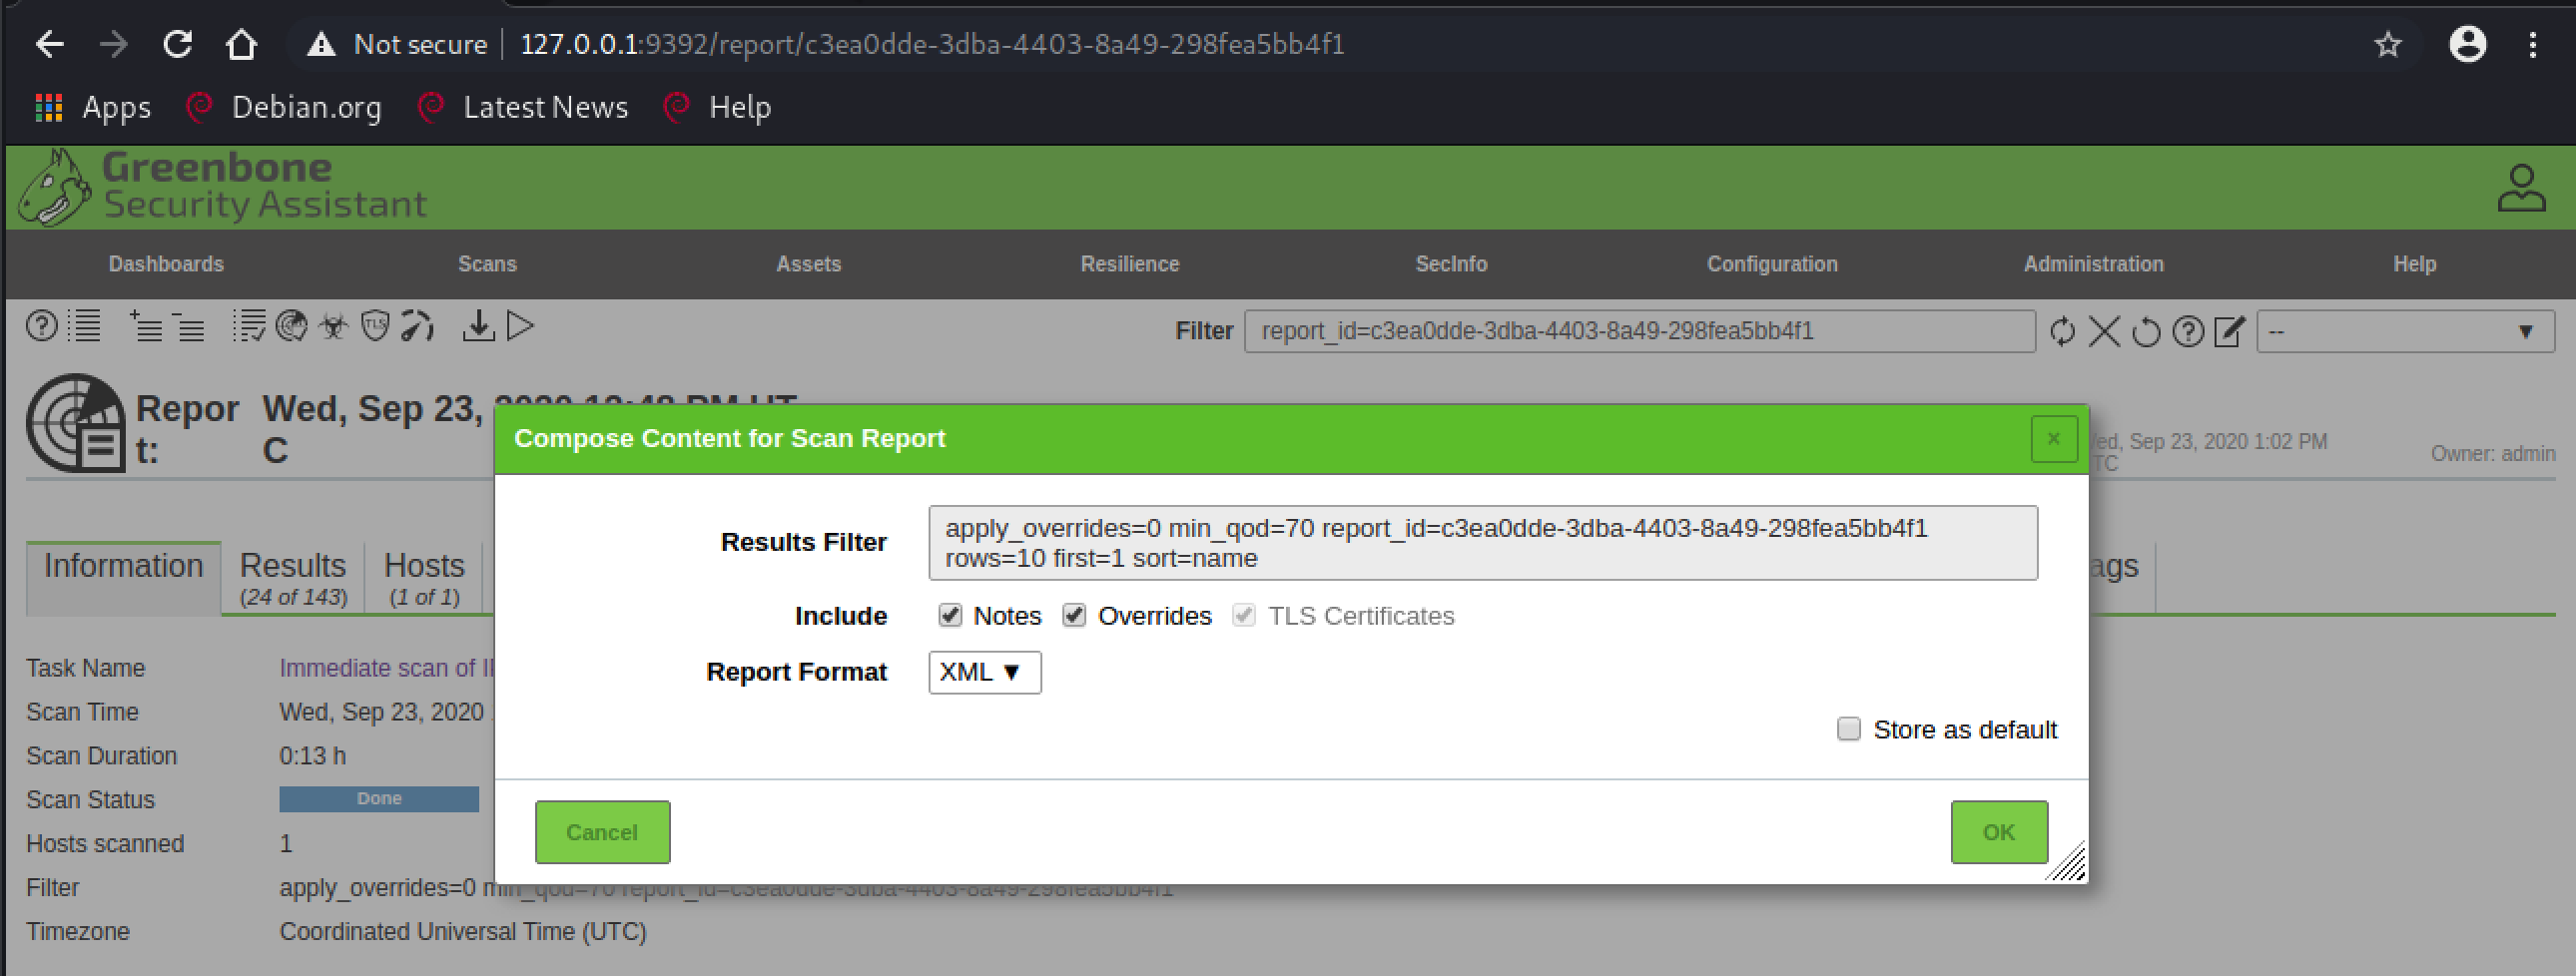This screenshot has width=2576, height=976.
Task: Click the dialog resize grip corner
Action: point(2066,862)
